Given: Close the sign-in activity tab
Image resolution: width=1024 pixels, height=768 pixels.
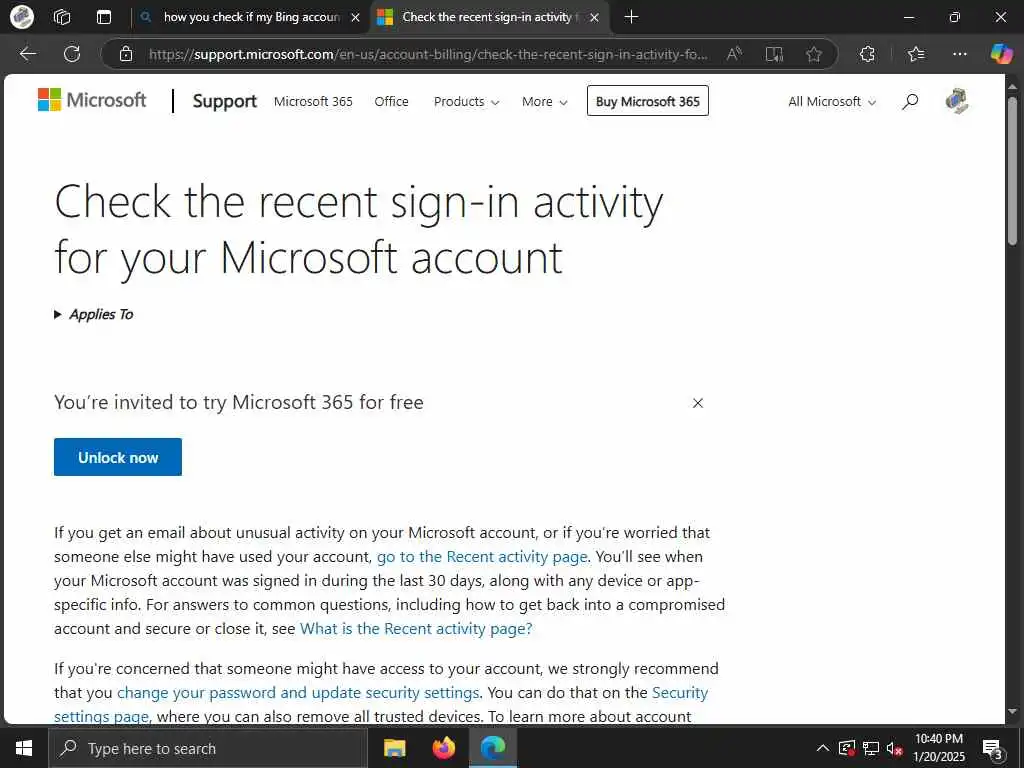Looking at the screenshot, I should pyautogui.click(x=594, y=18).
